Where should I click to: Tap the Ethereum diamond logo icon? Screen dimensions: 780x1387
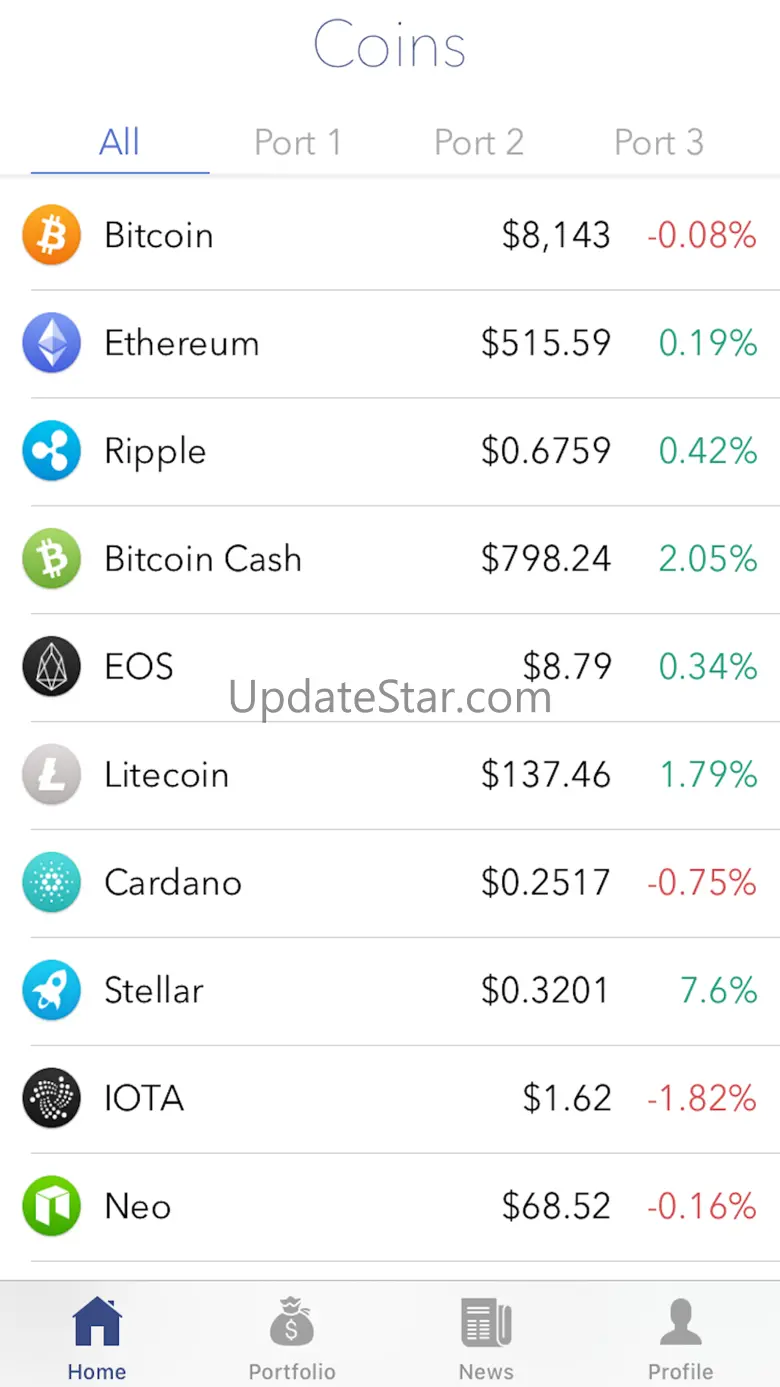click(51, 343)
